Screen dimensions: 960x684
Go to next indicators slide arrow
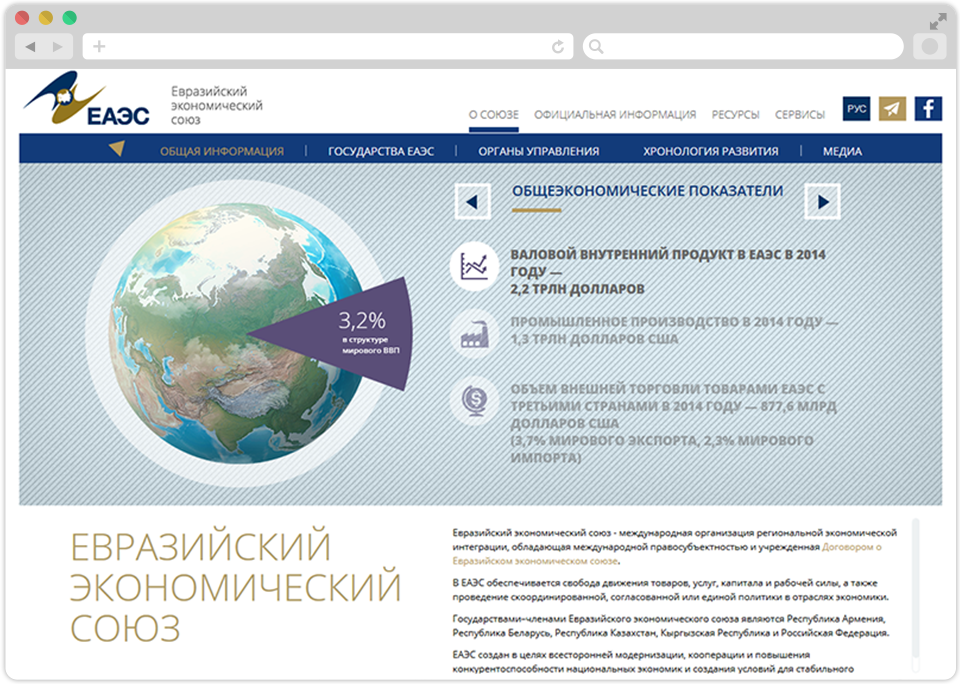[x=822, y=202]
